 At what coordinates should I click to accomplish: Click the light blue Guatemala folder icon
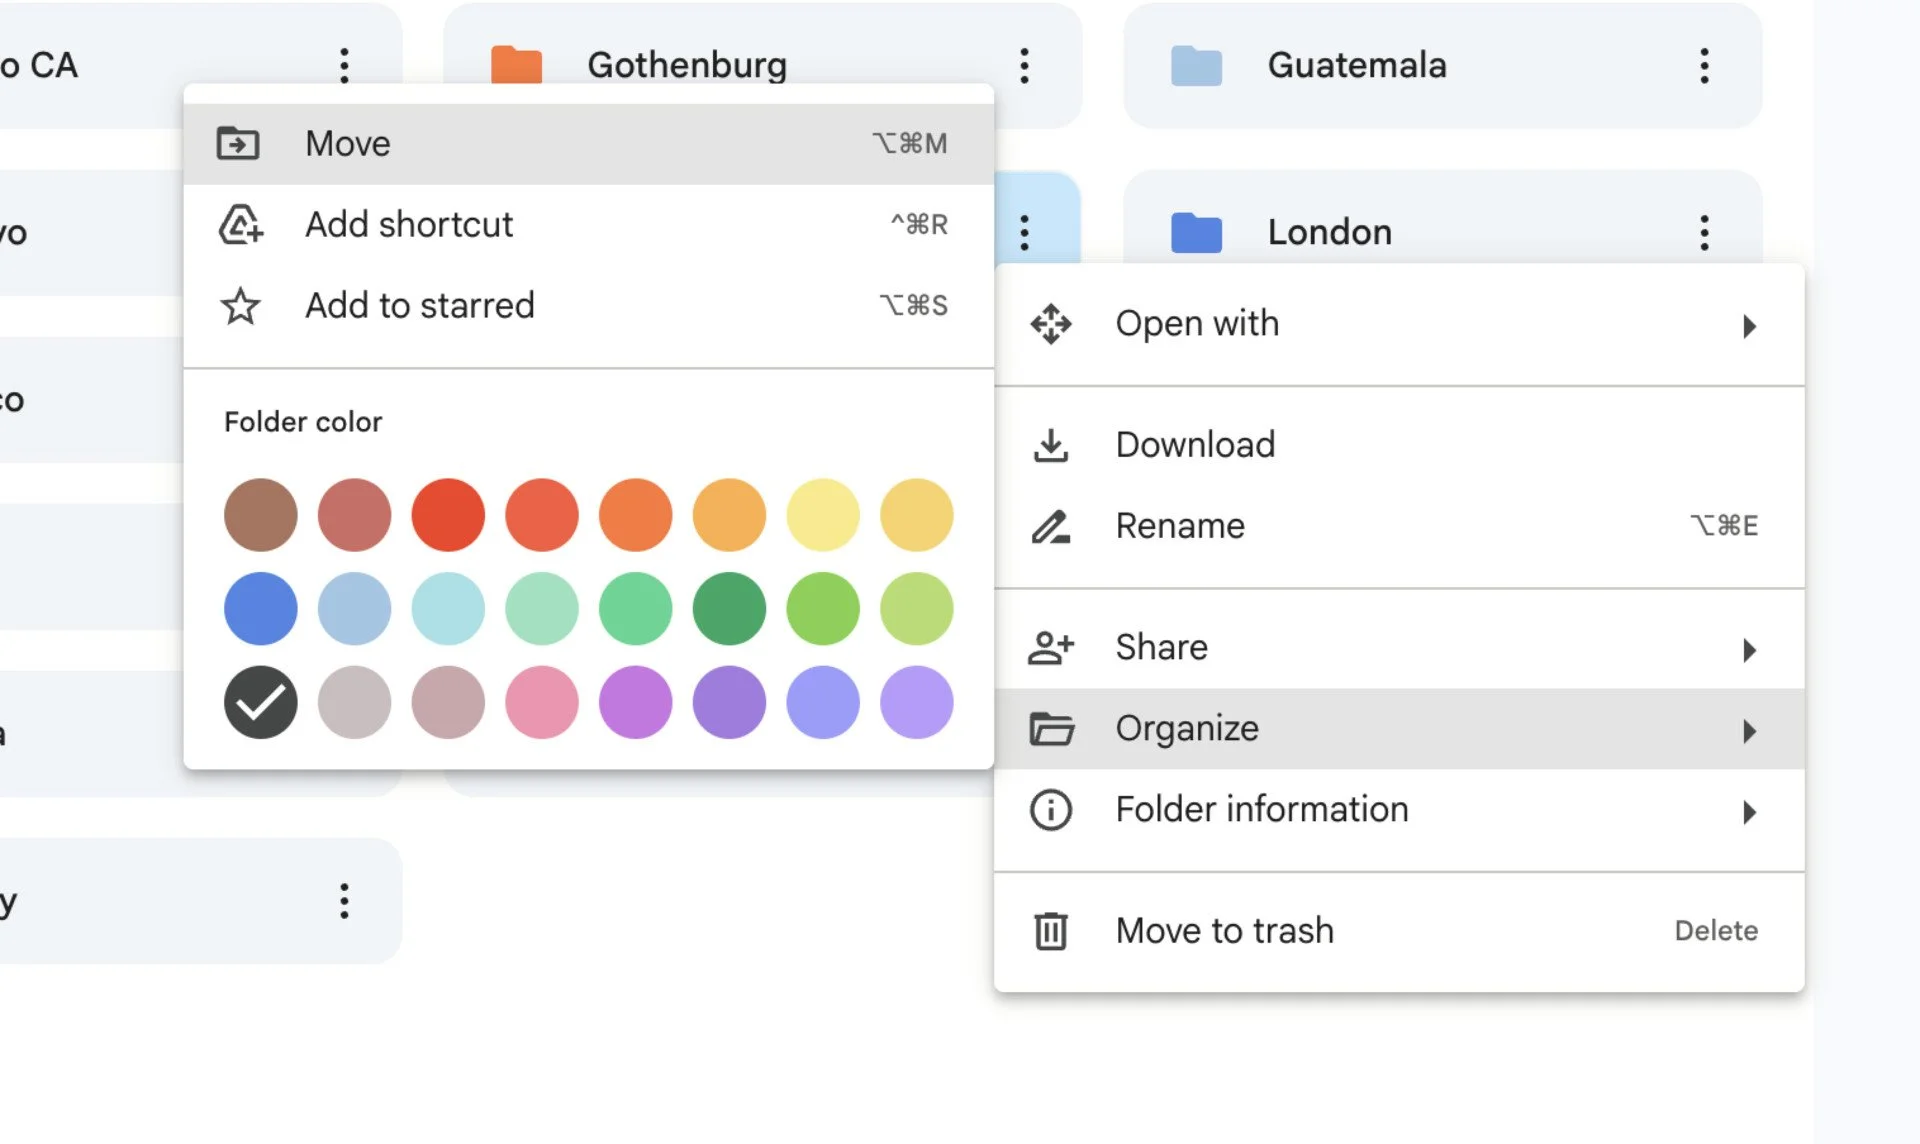pos(1197,66)
